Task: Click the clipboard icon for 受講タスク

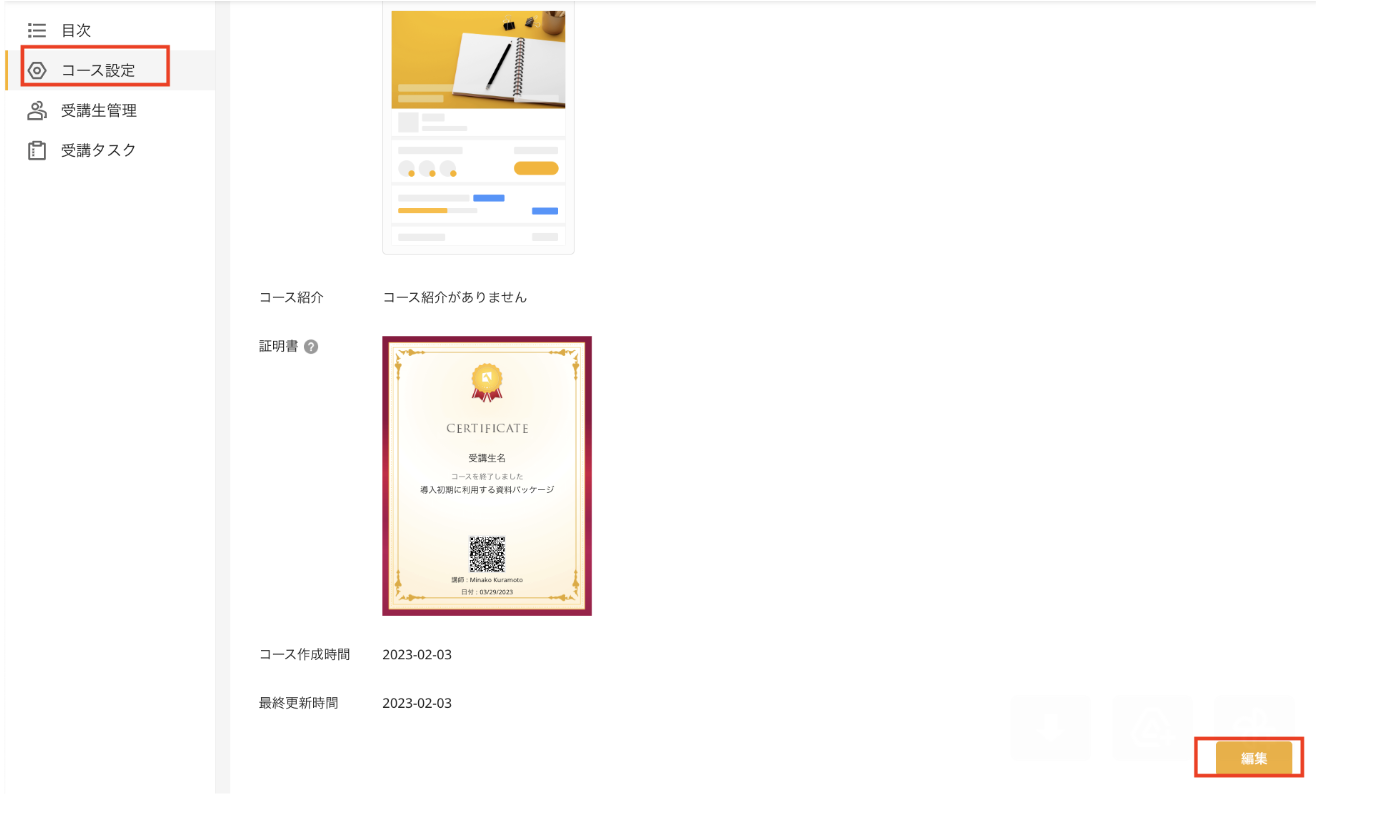Action: [x=37, y=151]
